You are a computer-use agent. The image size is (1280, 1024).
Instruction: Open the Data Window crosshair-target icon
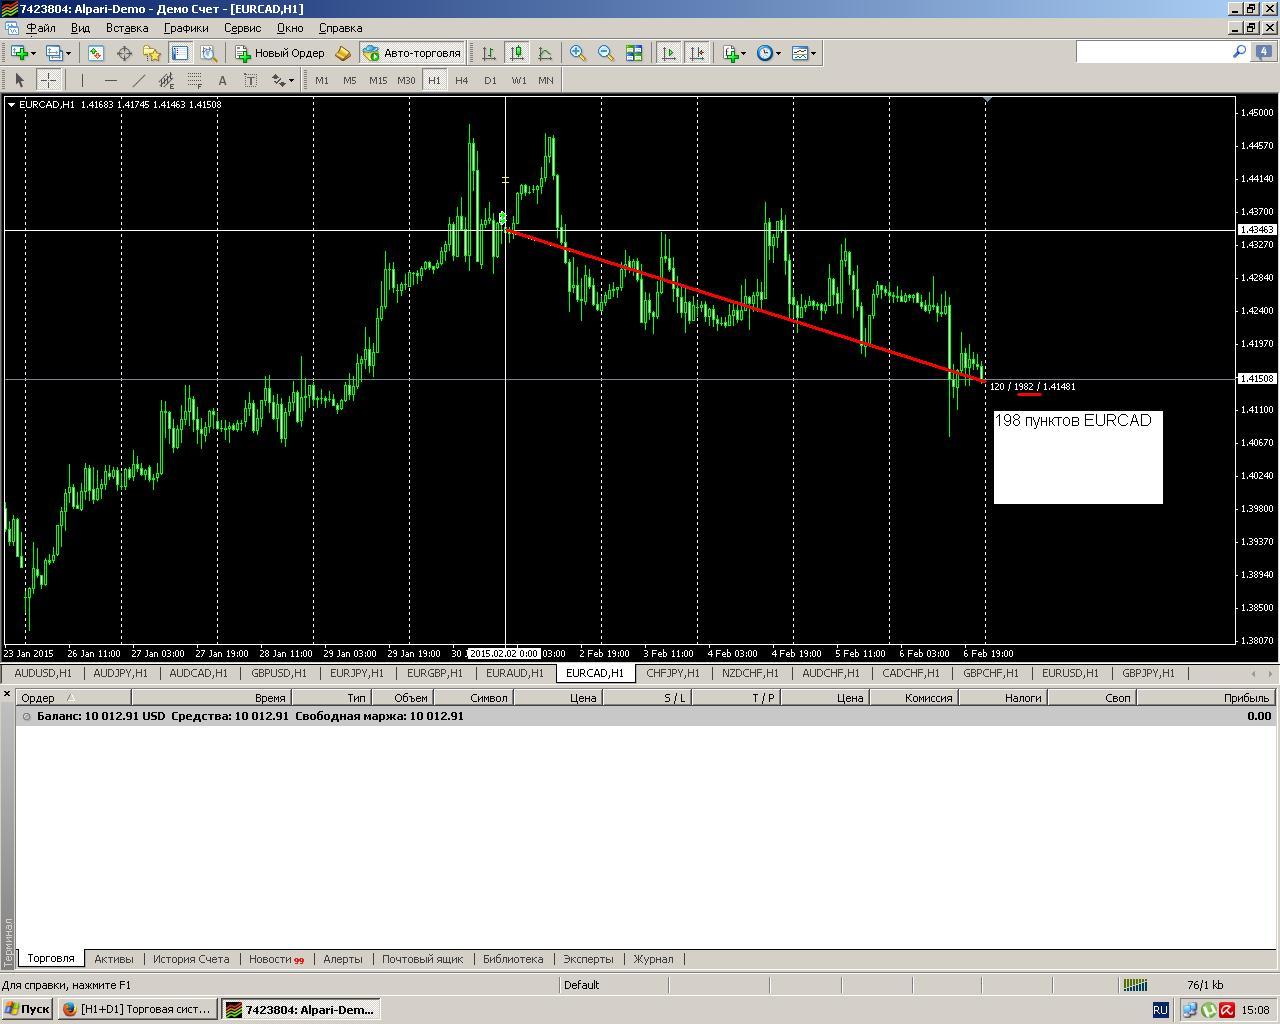(124, 53)
